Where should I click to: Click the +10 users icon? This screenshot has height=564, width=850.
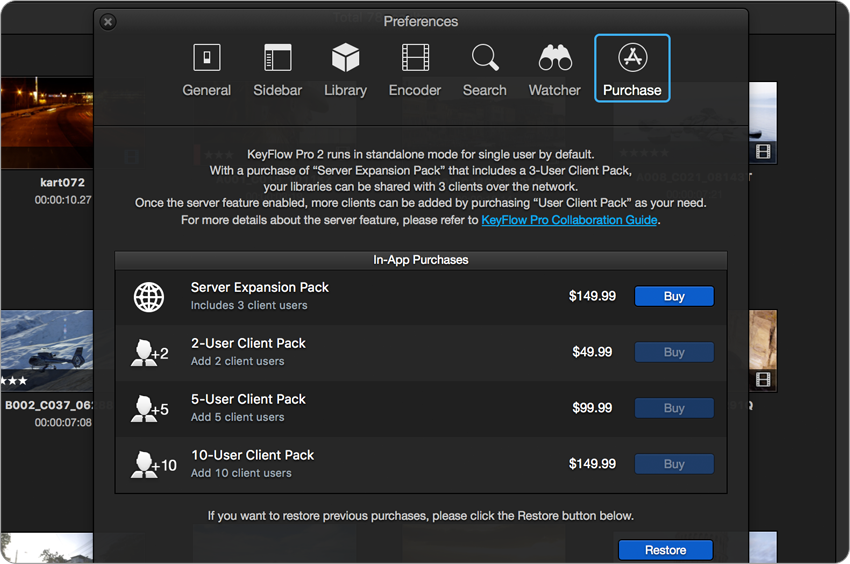click(153, 465)
